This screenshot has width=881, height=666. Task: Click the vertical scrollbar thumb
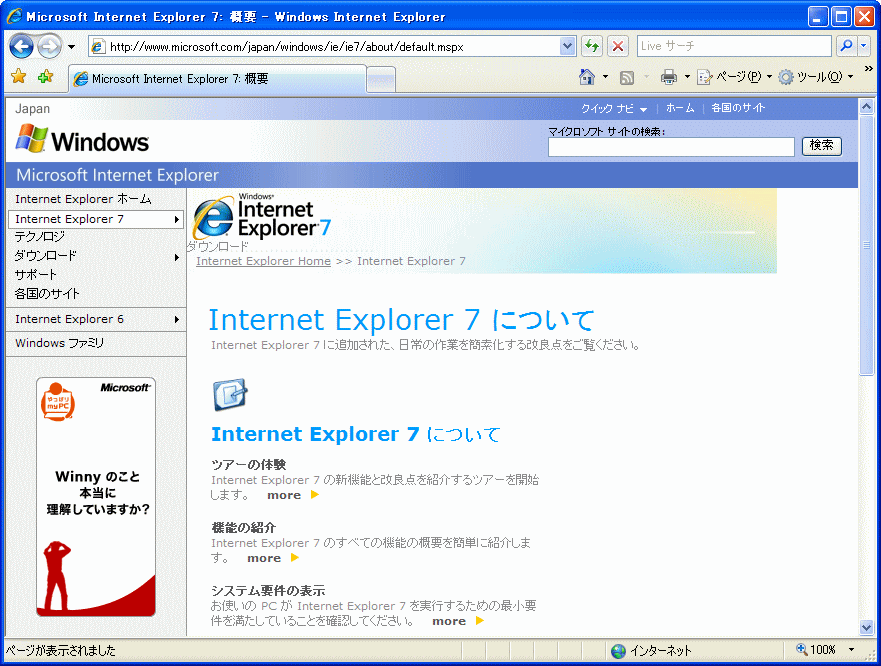[x=866, y=244]
